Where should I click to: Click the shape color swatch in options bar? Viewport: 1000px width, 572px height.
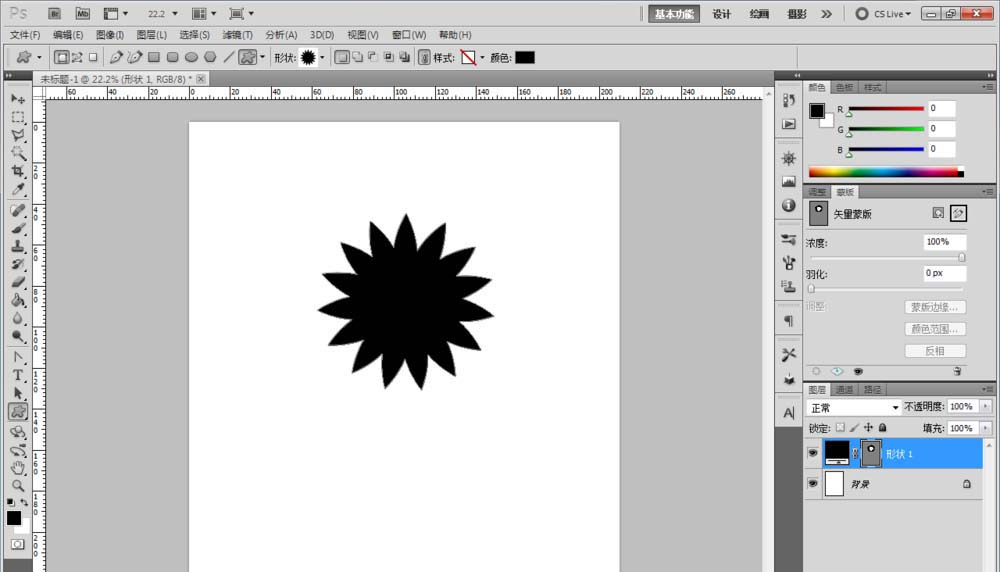525,57
